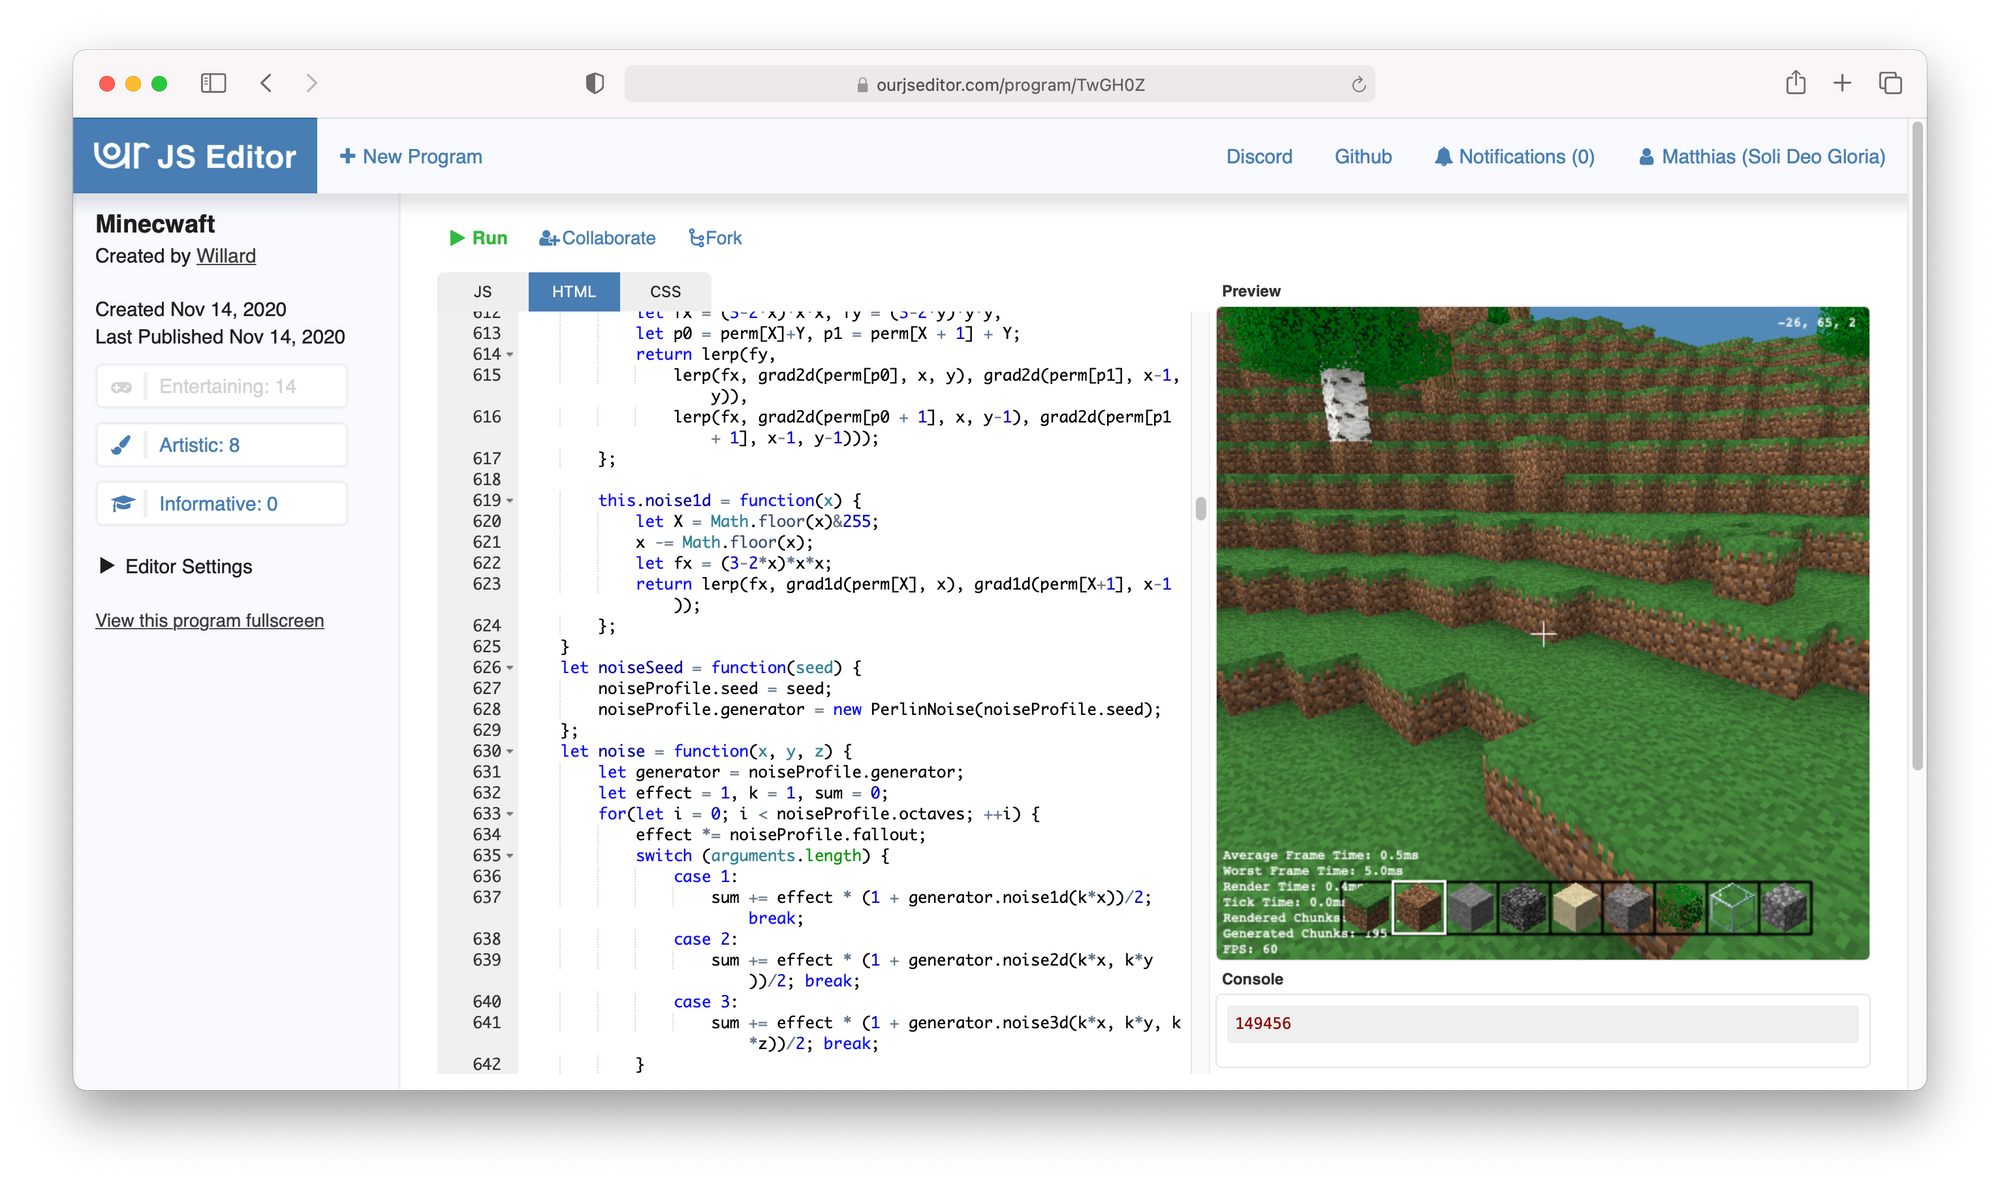Image resolution: width=2000 pixels, height=1187 pixels.
Task: Go forward in browser history
Action: point(312,83)
